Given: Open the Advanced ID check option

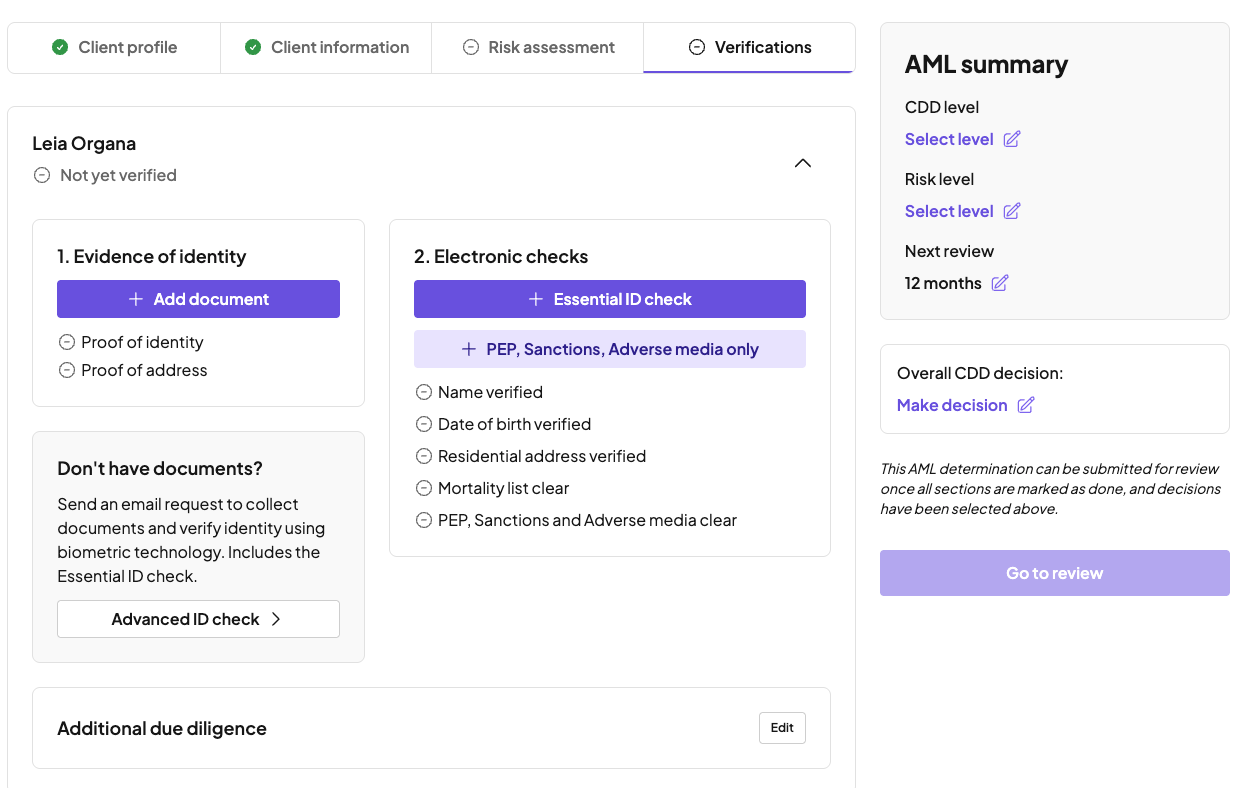Looking at the screenshot, I should tap(198, 619).
